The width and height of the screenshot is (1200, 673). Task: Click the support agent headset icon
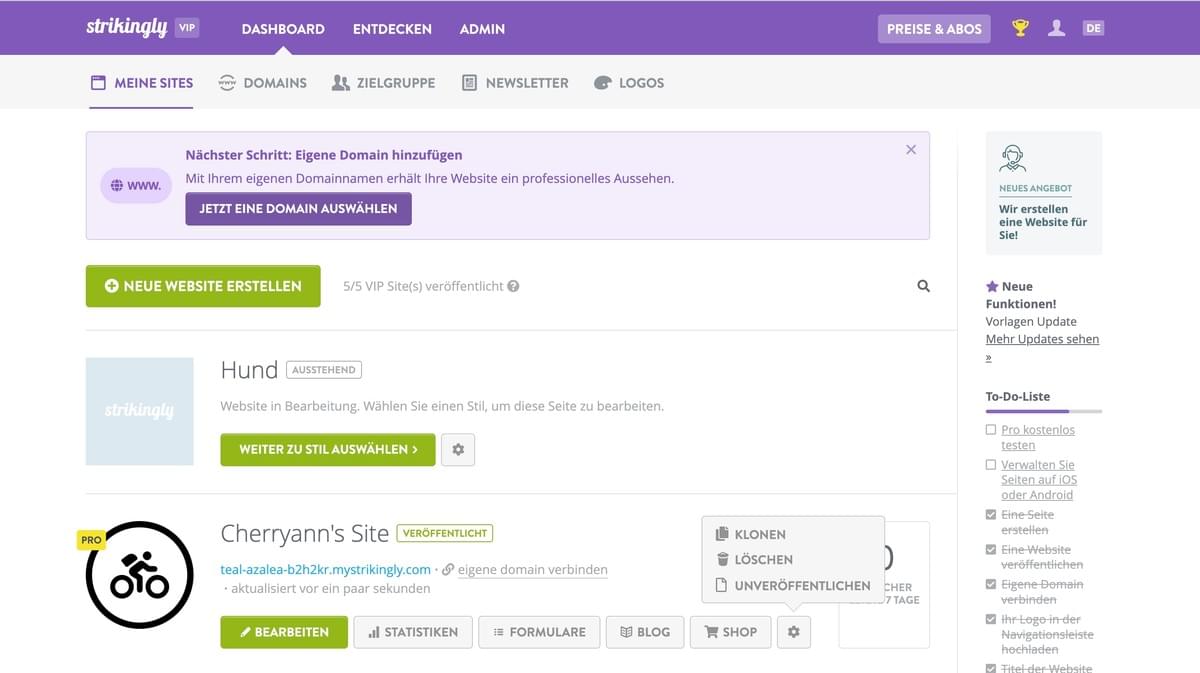(x=1012, y=158)
